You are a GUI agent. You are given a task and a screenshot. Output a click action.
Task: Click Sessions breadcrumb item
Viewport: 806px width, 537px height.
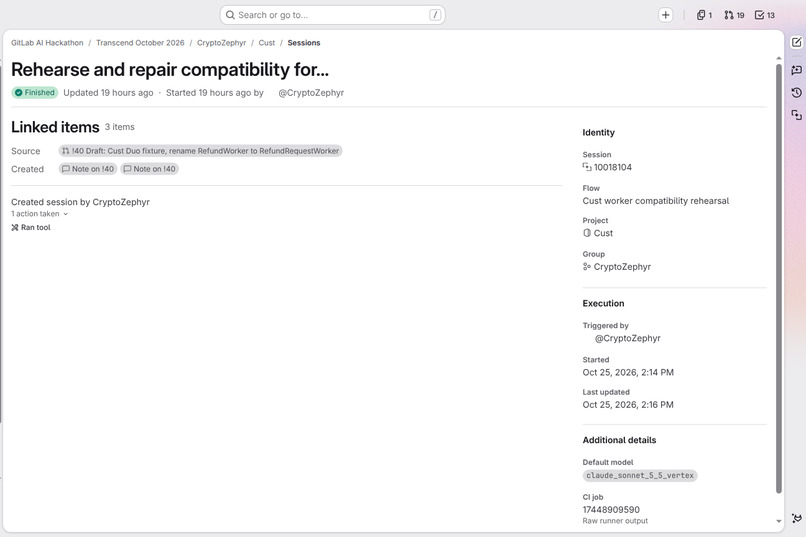point(304,43)
